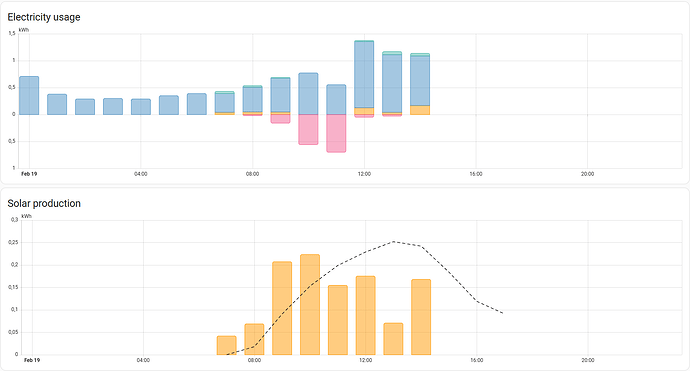Select the pink negative bar at 09:00
Image resolution: width=690 pixels, height=371 pixels.
(280, 119)
